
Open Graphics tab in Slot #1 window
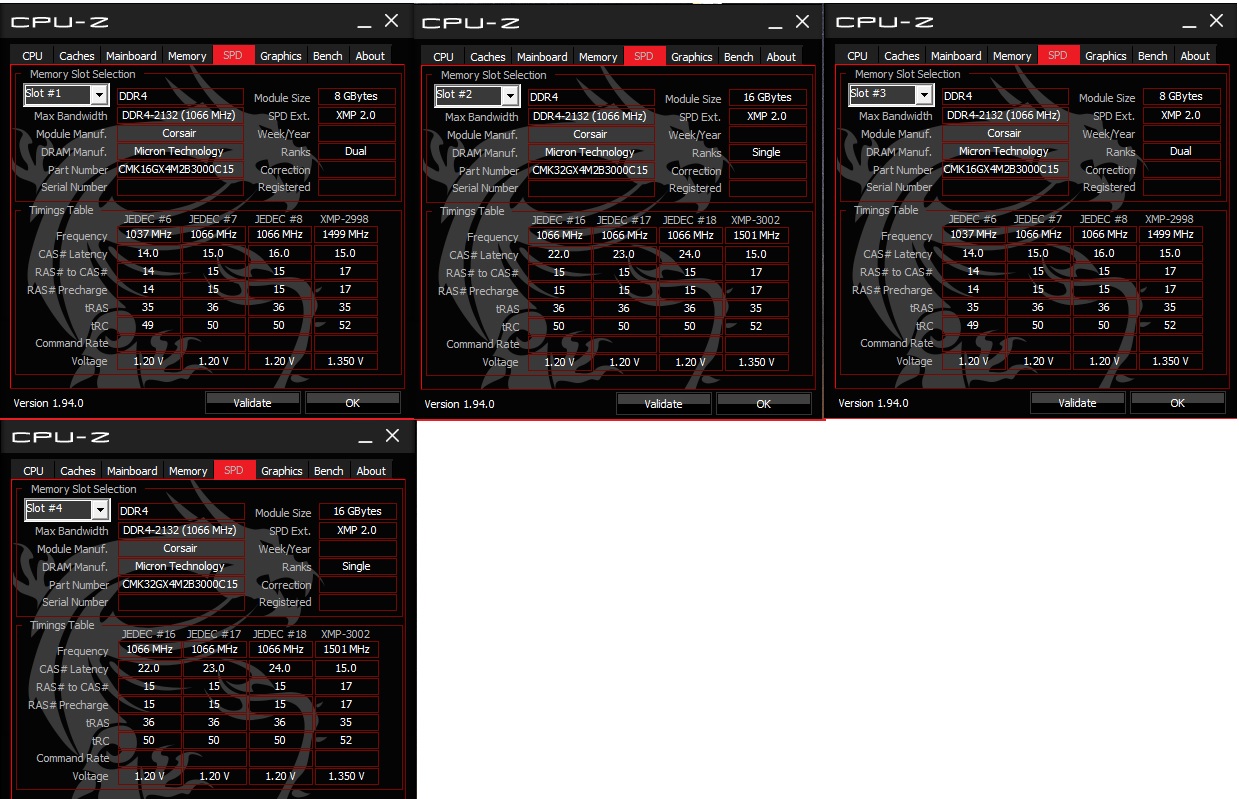click(281, 56)
